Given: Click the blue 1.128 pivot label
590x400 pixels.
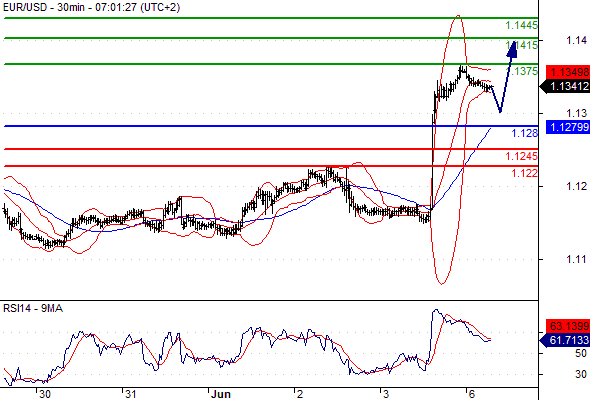Looking at the screenshot, I should (x=525, y=133).
